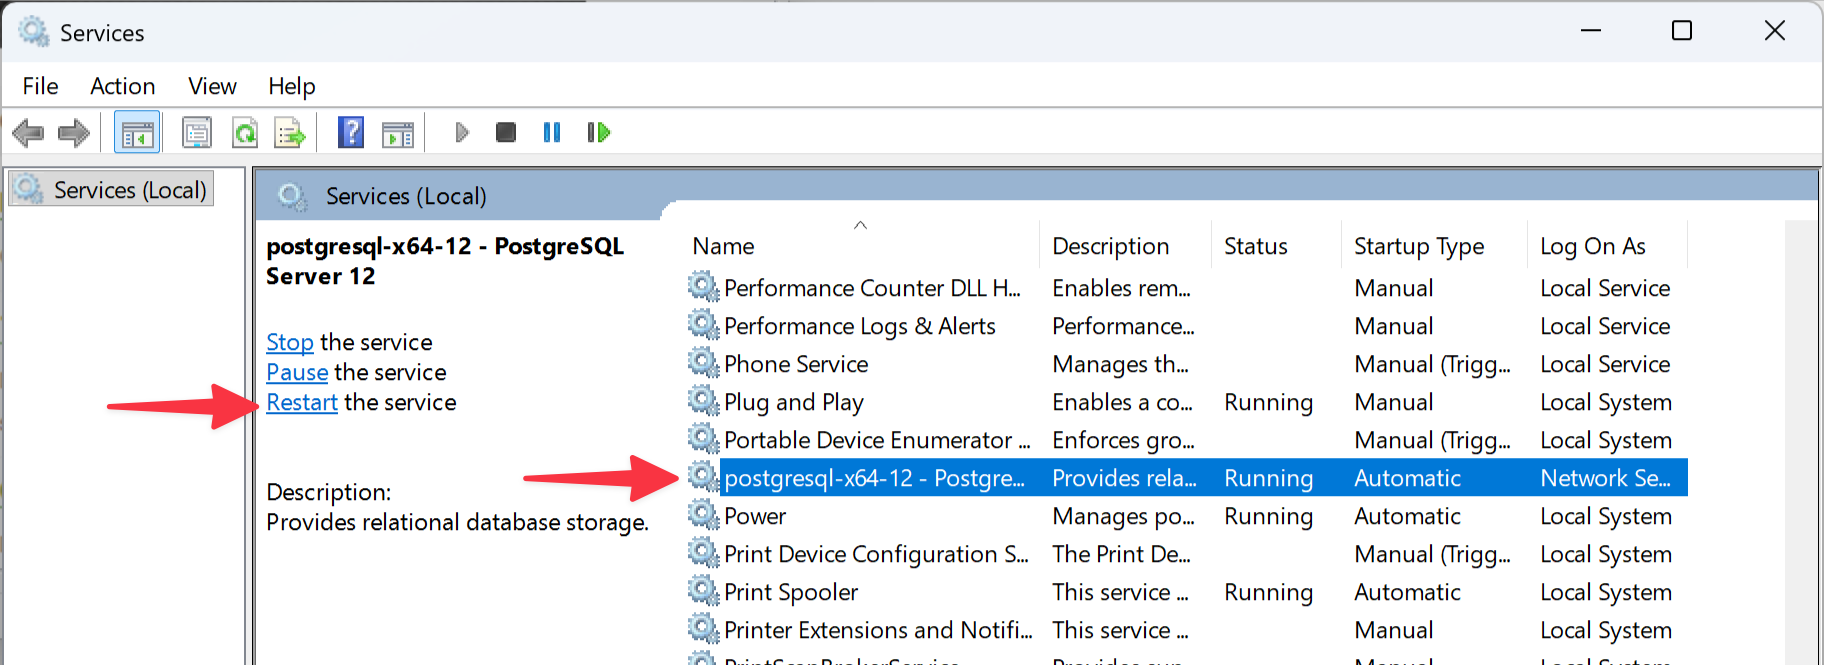Viewport: 1824px width, 665px height.
Task: Click the Start Service play icon
Action: [x=462, y=132]
